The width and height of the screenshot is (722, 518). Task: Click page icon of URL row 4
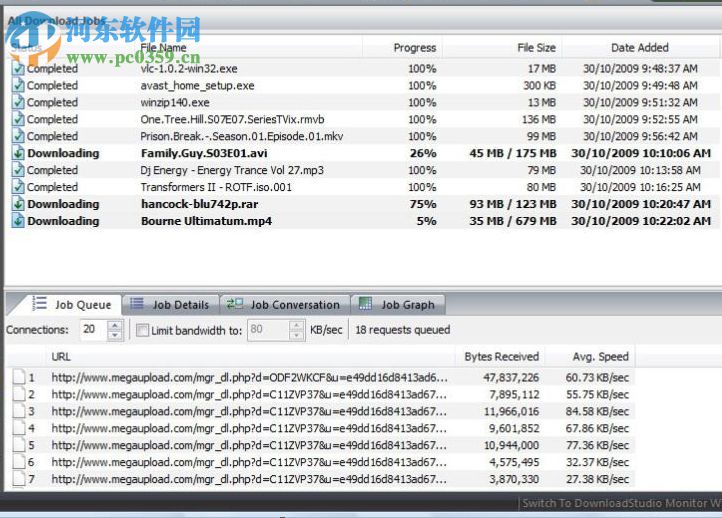pos(19,428)
